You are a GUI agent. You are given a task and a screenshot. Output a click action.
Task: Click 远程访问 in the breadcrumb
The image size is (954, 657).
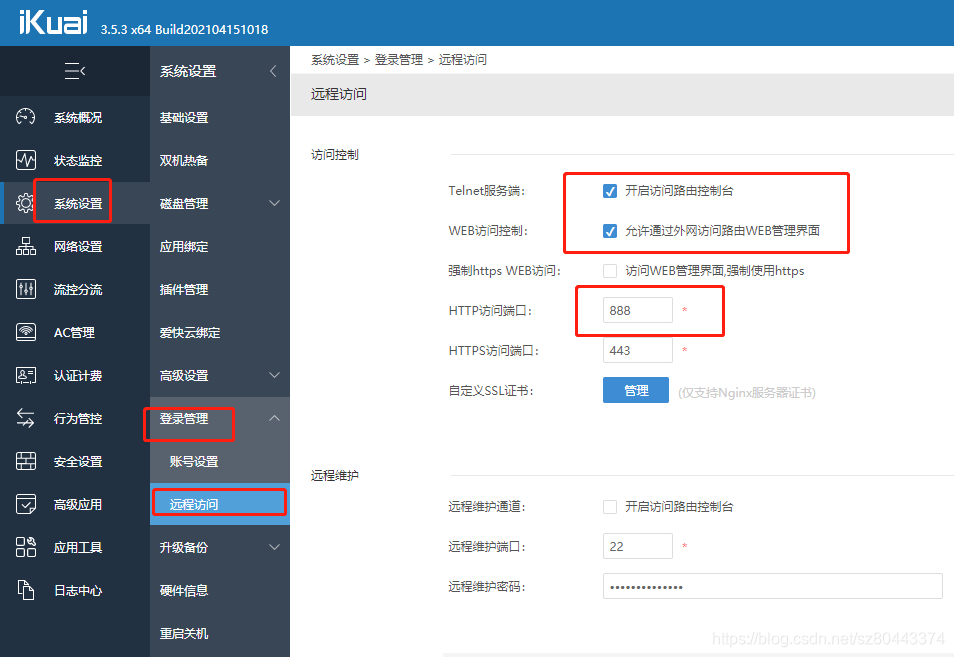462,60
